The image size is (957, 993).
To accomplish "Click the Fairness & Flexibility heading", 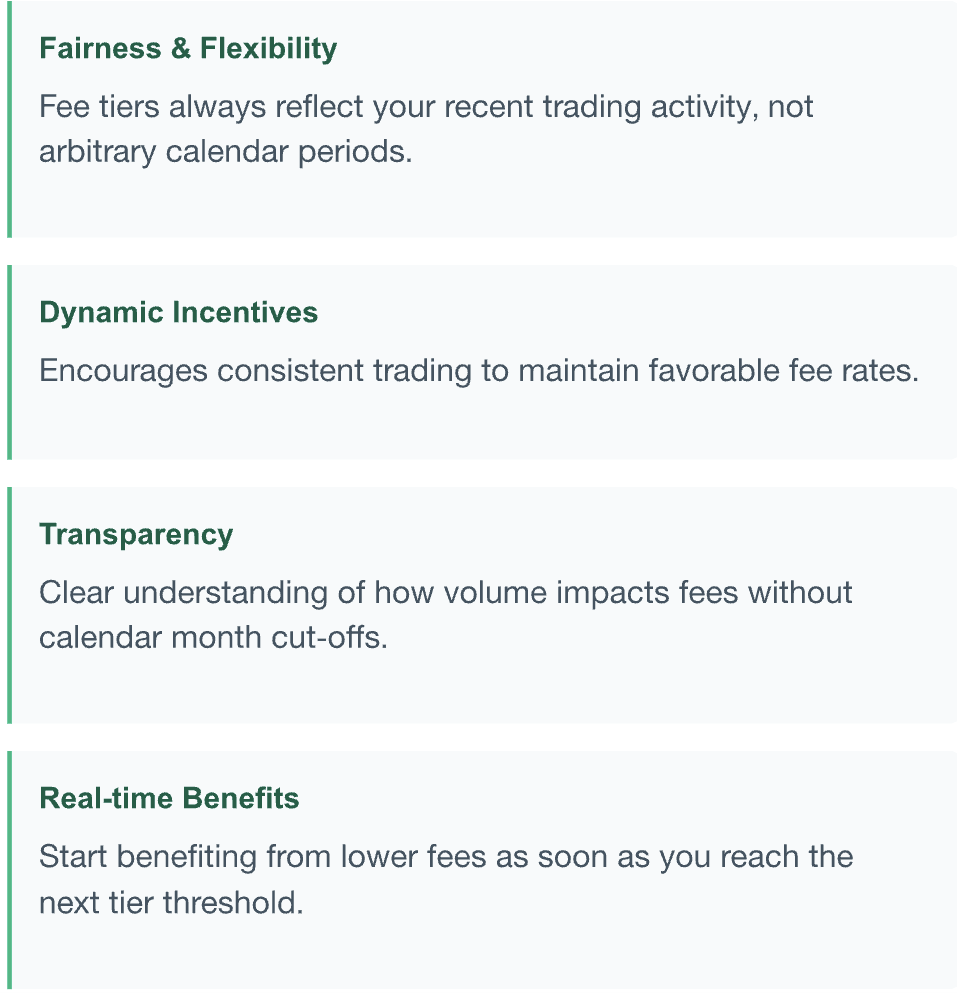I will click(x=188, y=49).
